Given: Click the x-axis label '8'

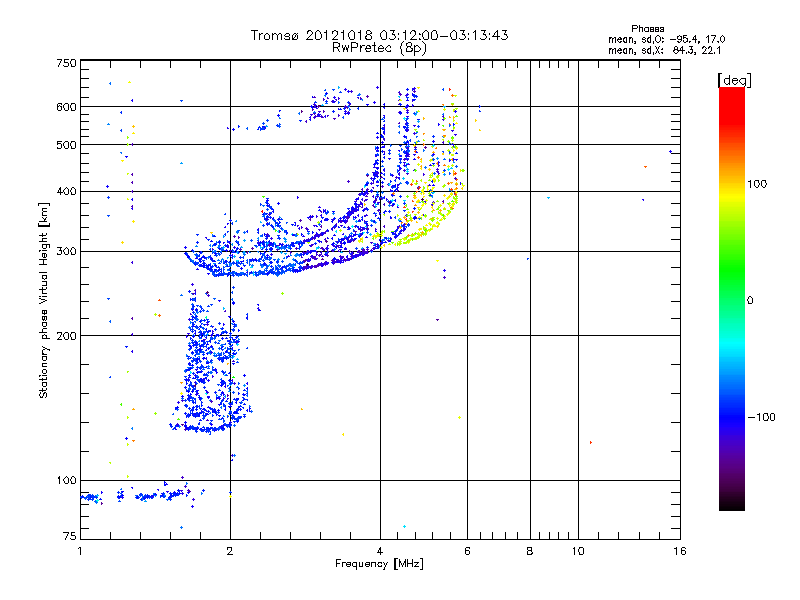Looking at the screenshot, I should tap(530, 551).
